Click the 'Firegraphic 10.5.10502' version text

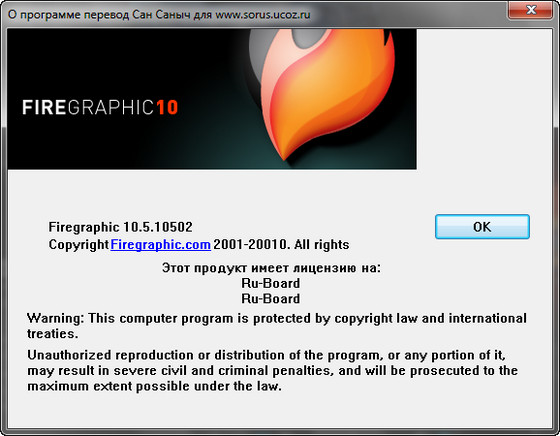120,227
